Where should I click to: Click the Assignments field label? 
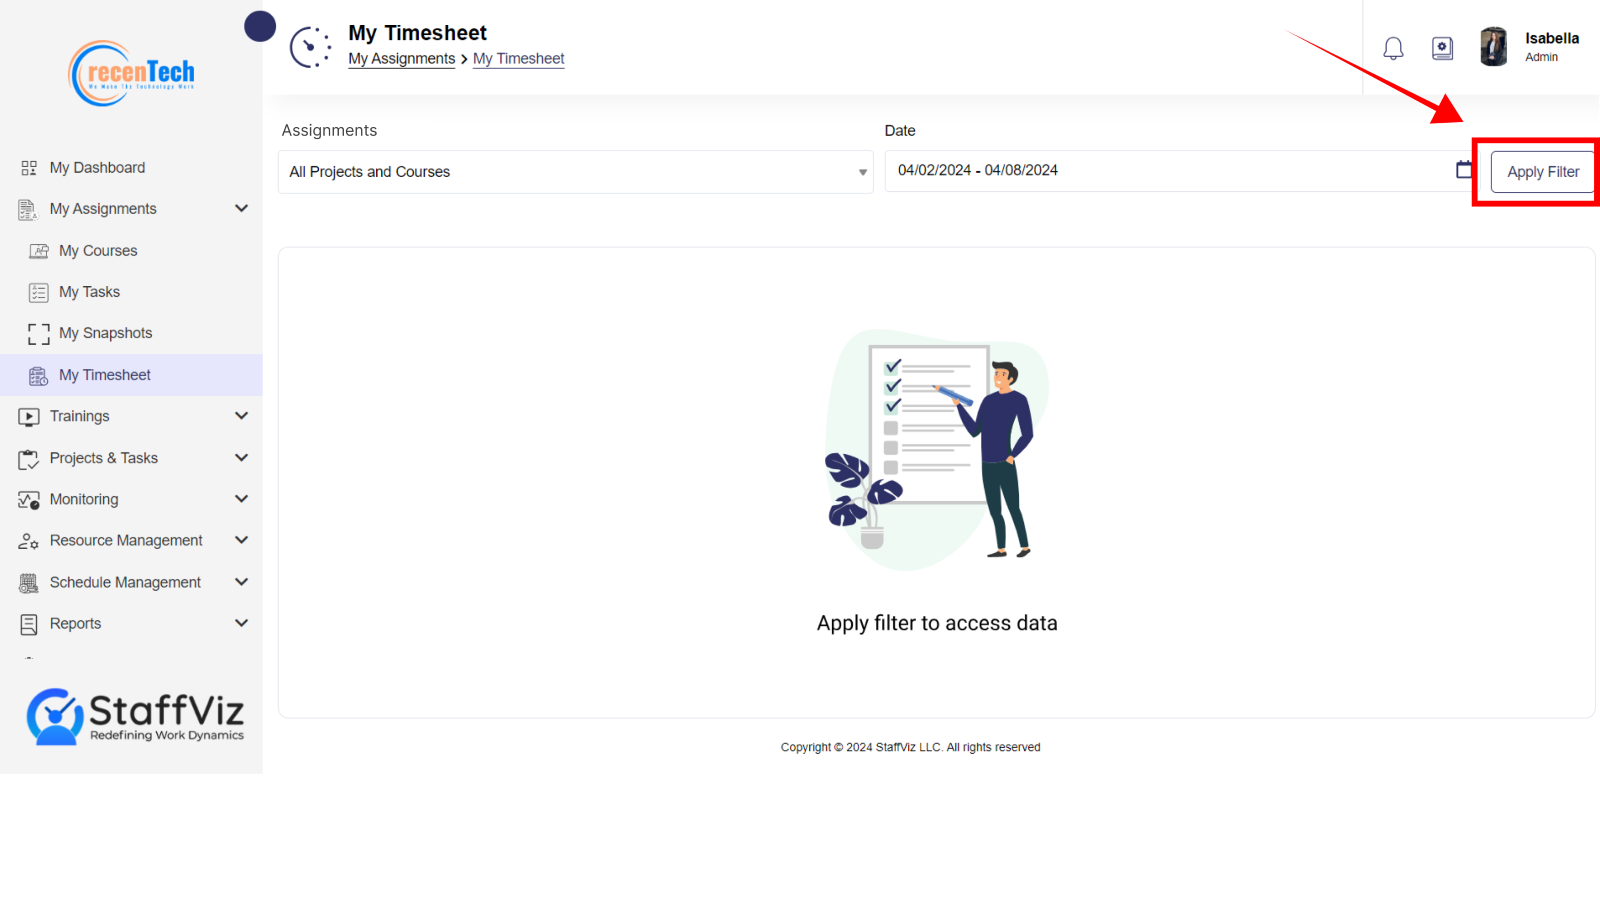[x=329, y=130]
